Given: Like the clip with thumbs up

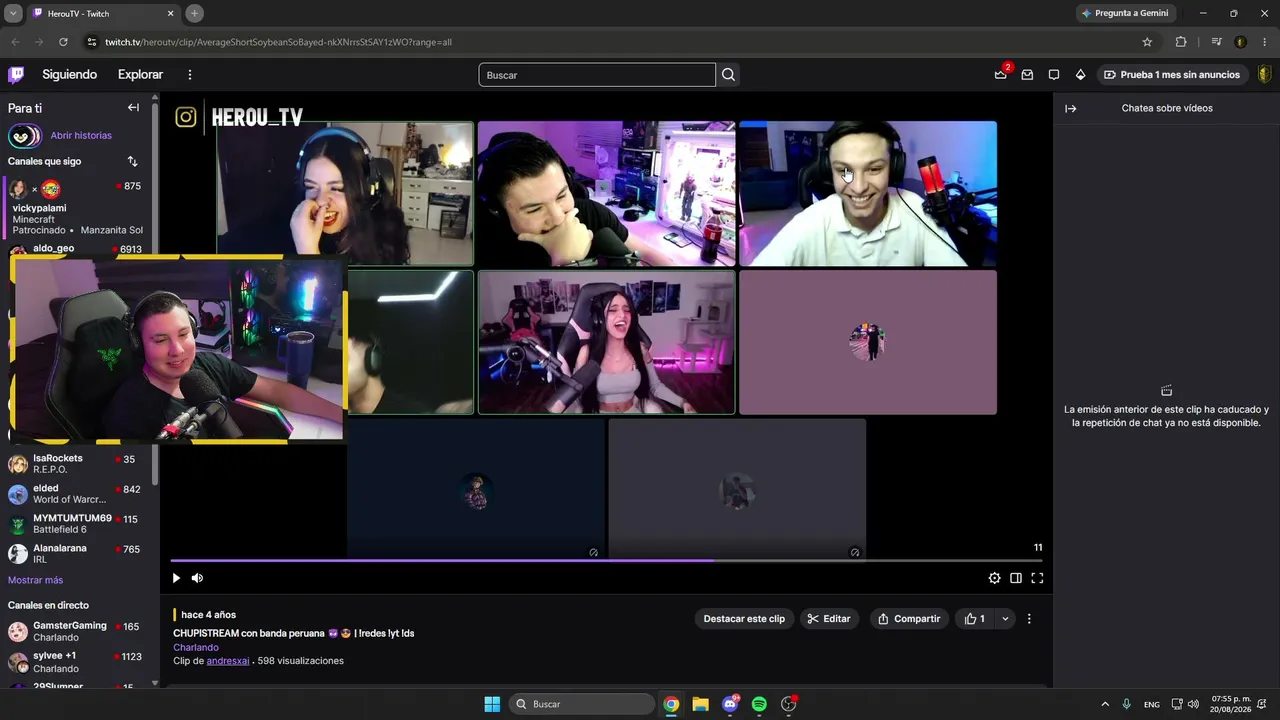Looking at the screenshot, I should click(x=974, y=619).
